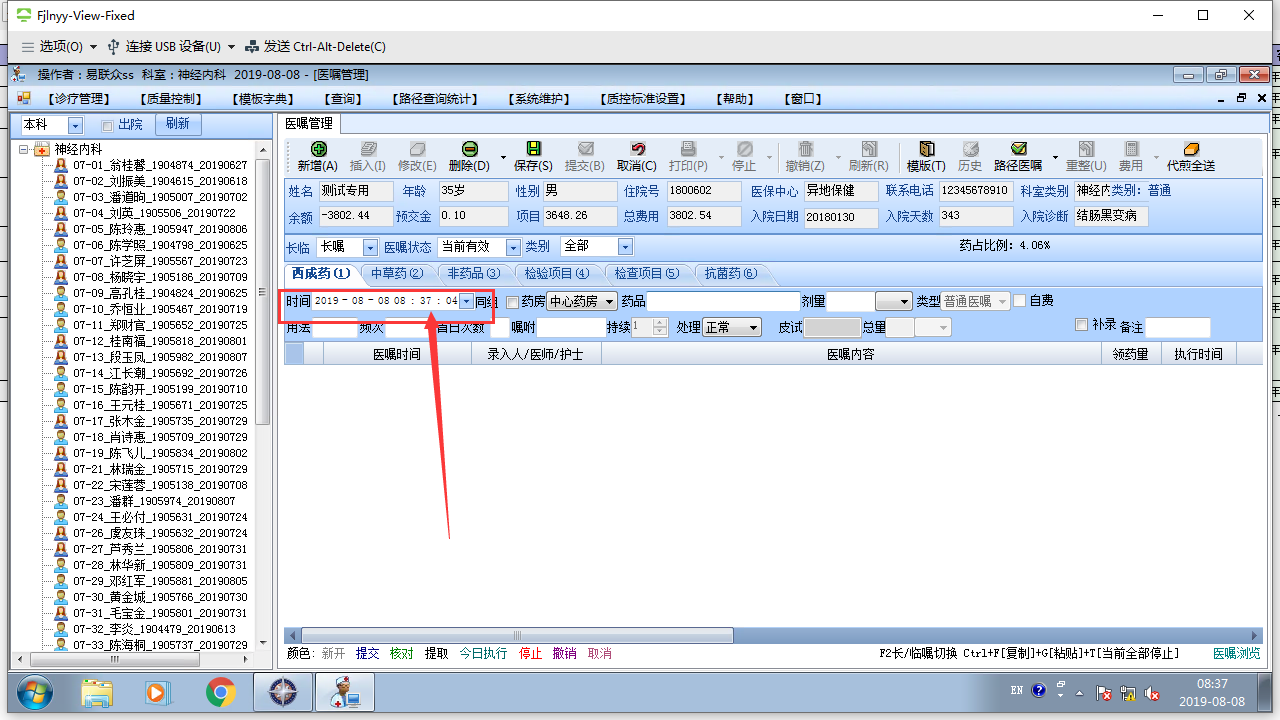
Task: Open the 历史 history icon
Action: coord(970,149)
